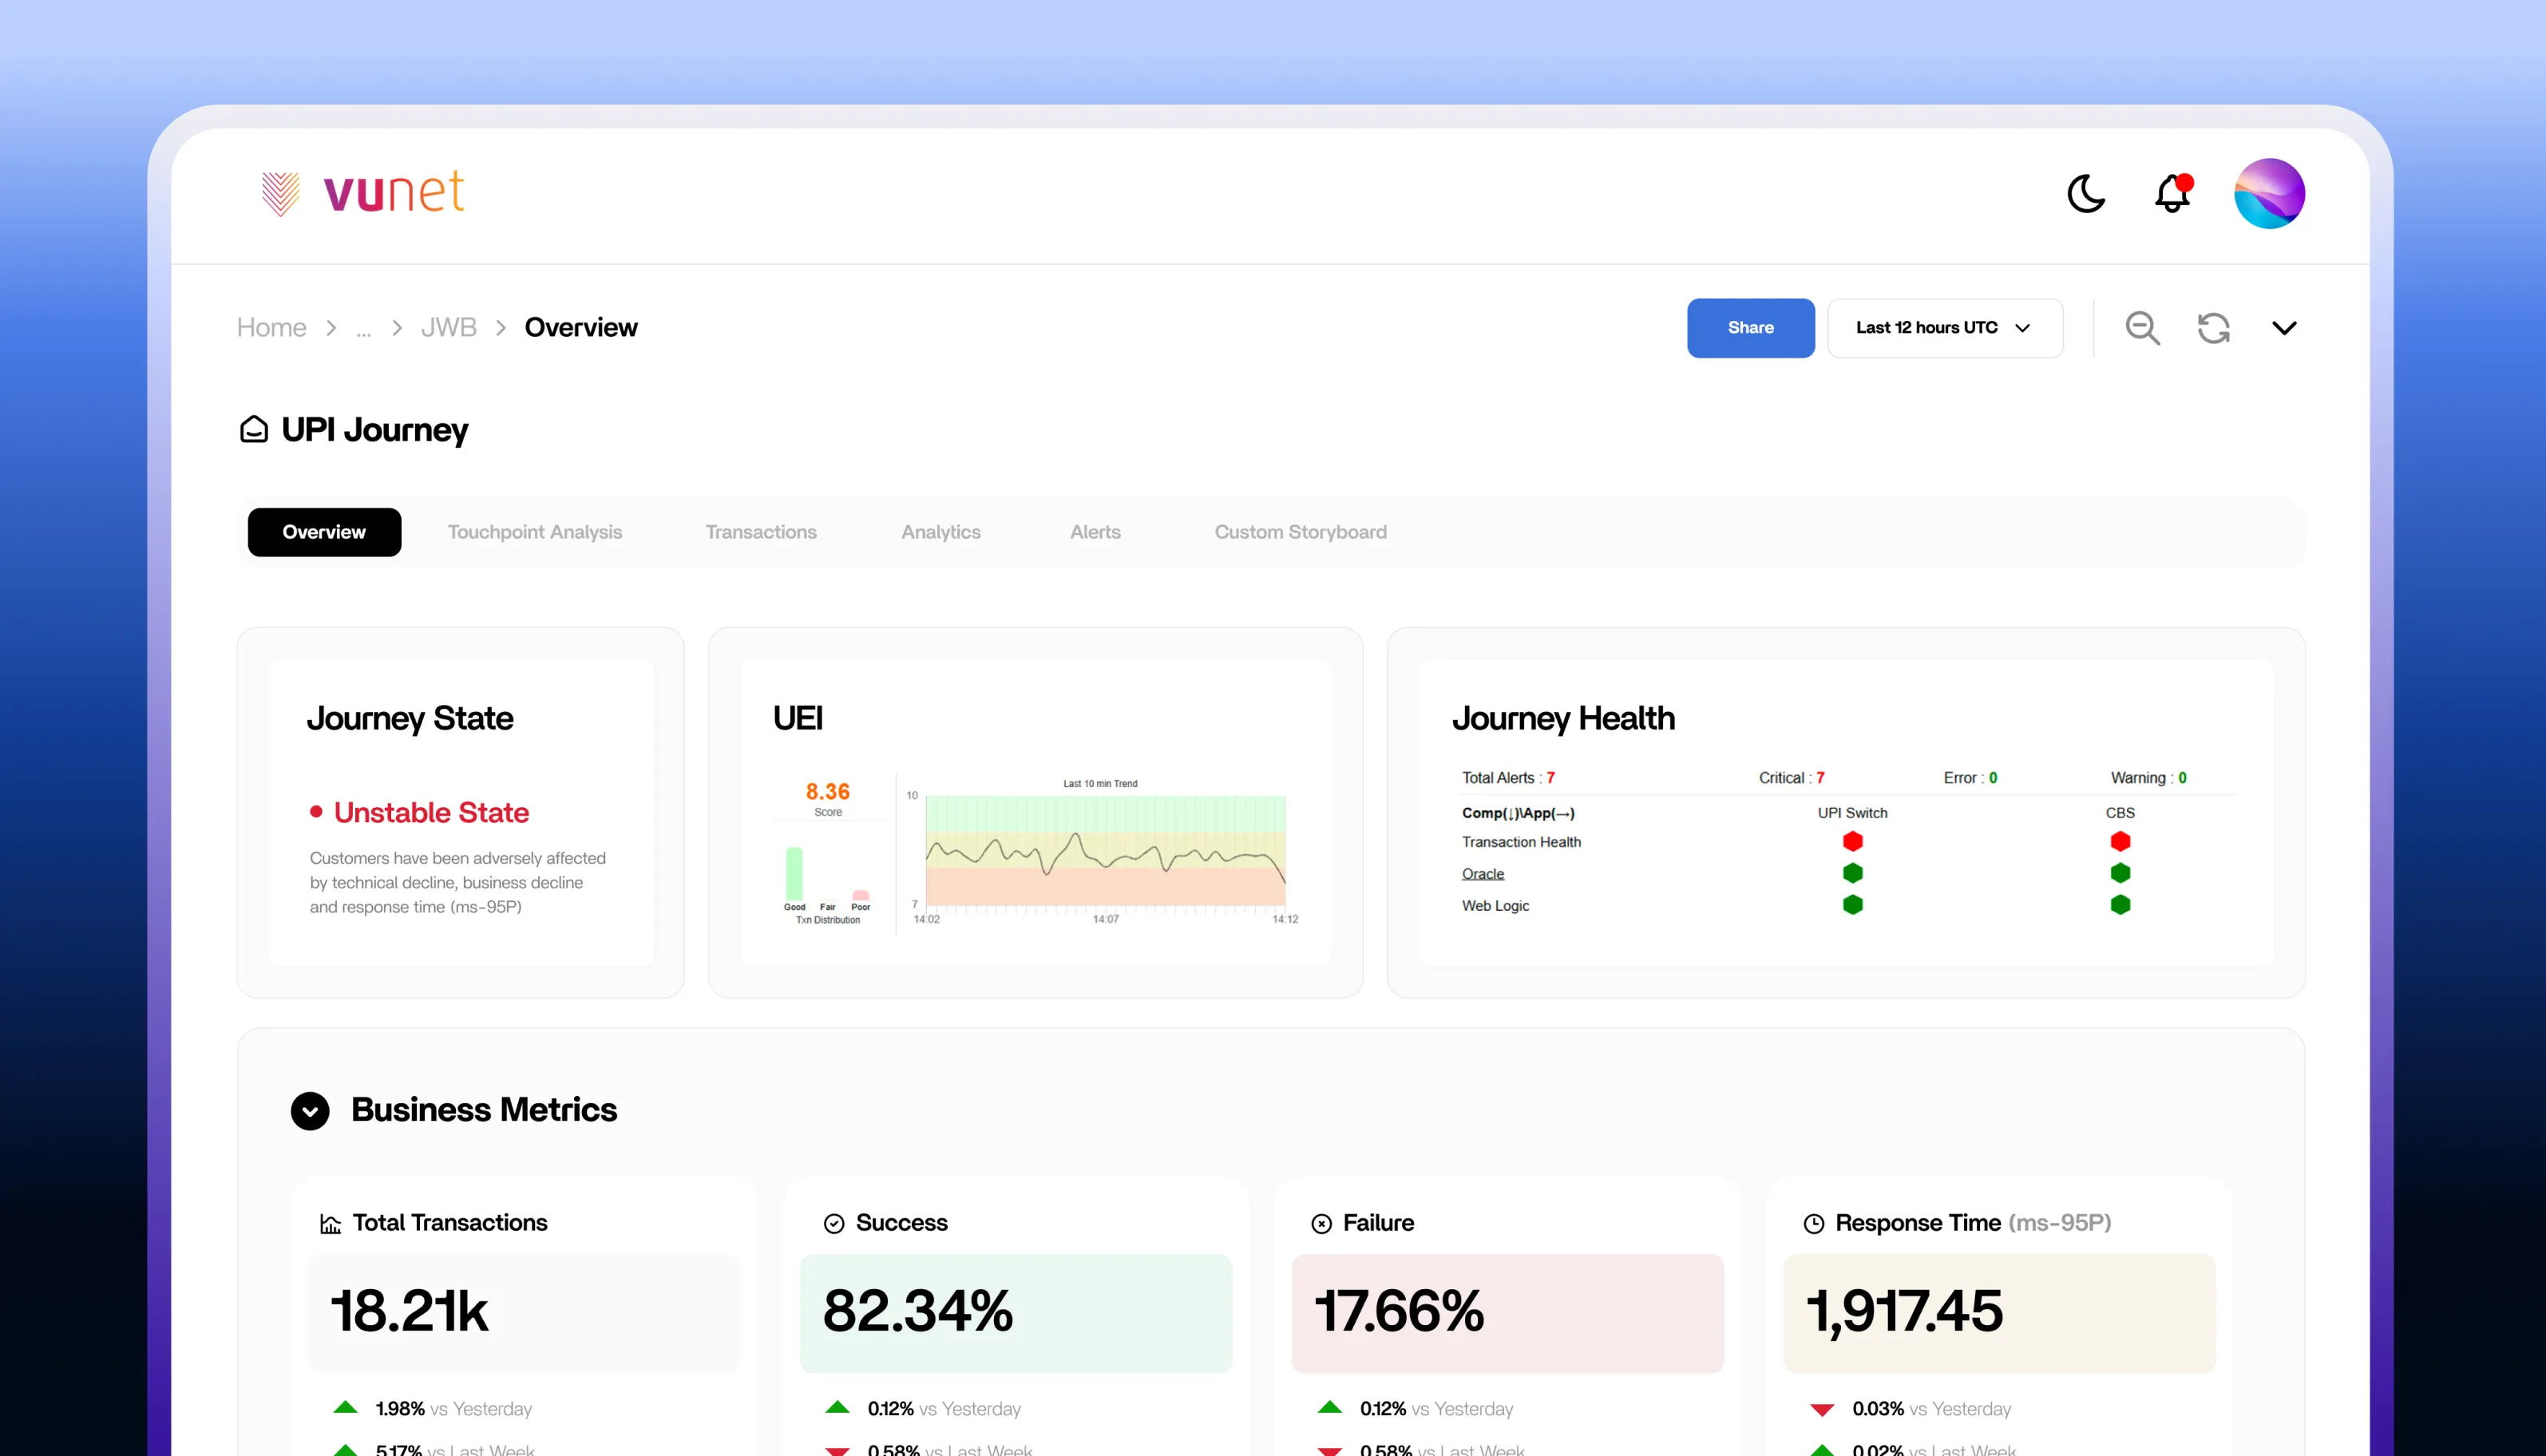The width and height of the screenshot is (2546, 1456).
Task: Collapse the Business Metrics section
Action: click(310, 1111)
